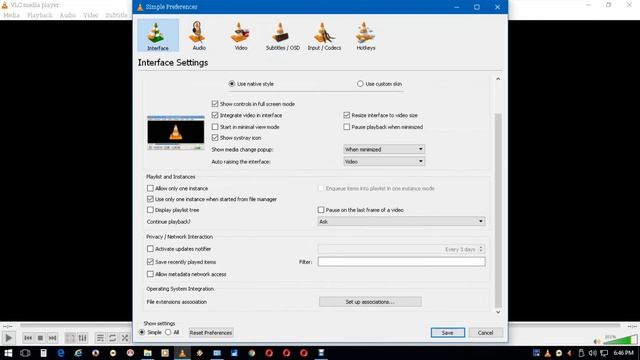The height and width of the screenshot is (360, 640).
Task: Click the clock showing 6:46 PM
Action: (x=623, y=353)
